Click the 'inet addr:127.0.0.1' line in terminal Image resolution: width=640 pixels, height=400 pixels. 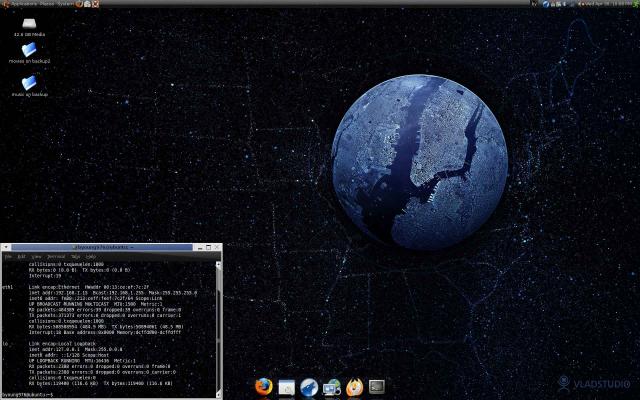pos(76,350)
